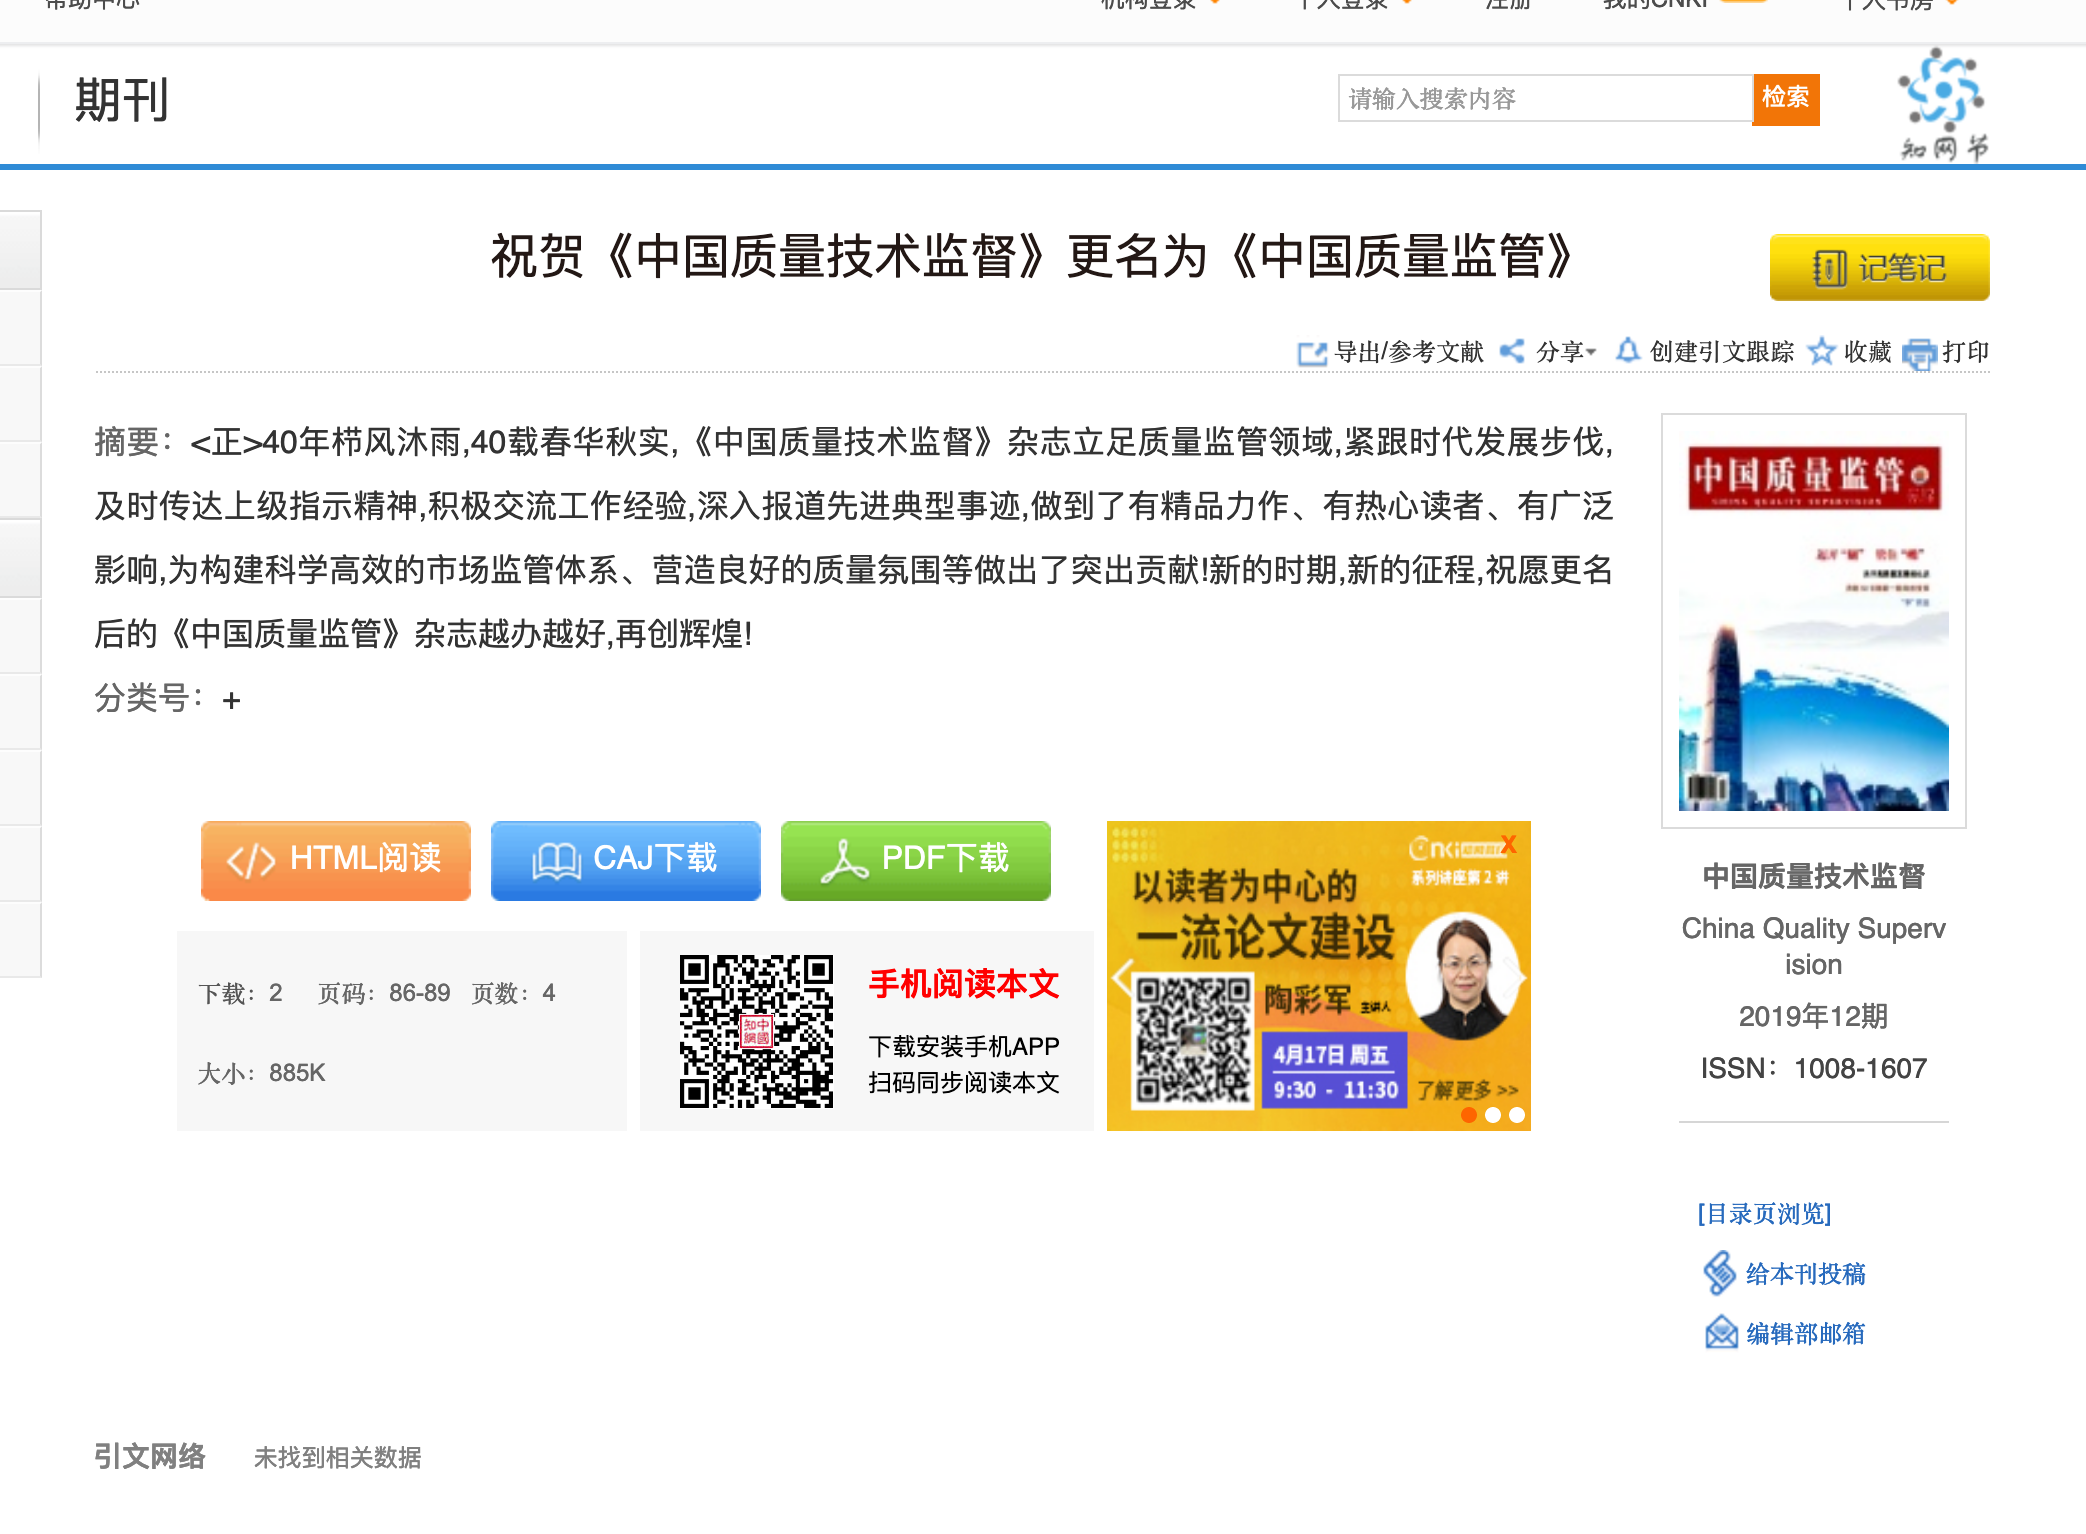2086x1534 pixels.
Task: Click the 收藏 favorite link
Action: [1867, 352]
